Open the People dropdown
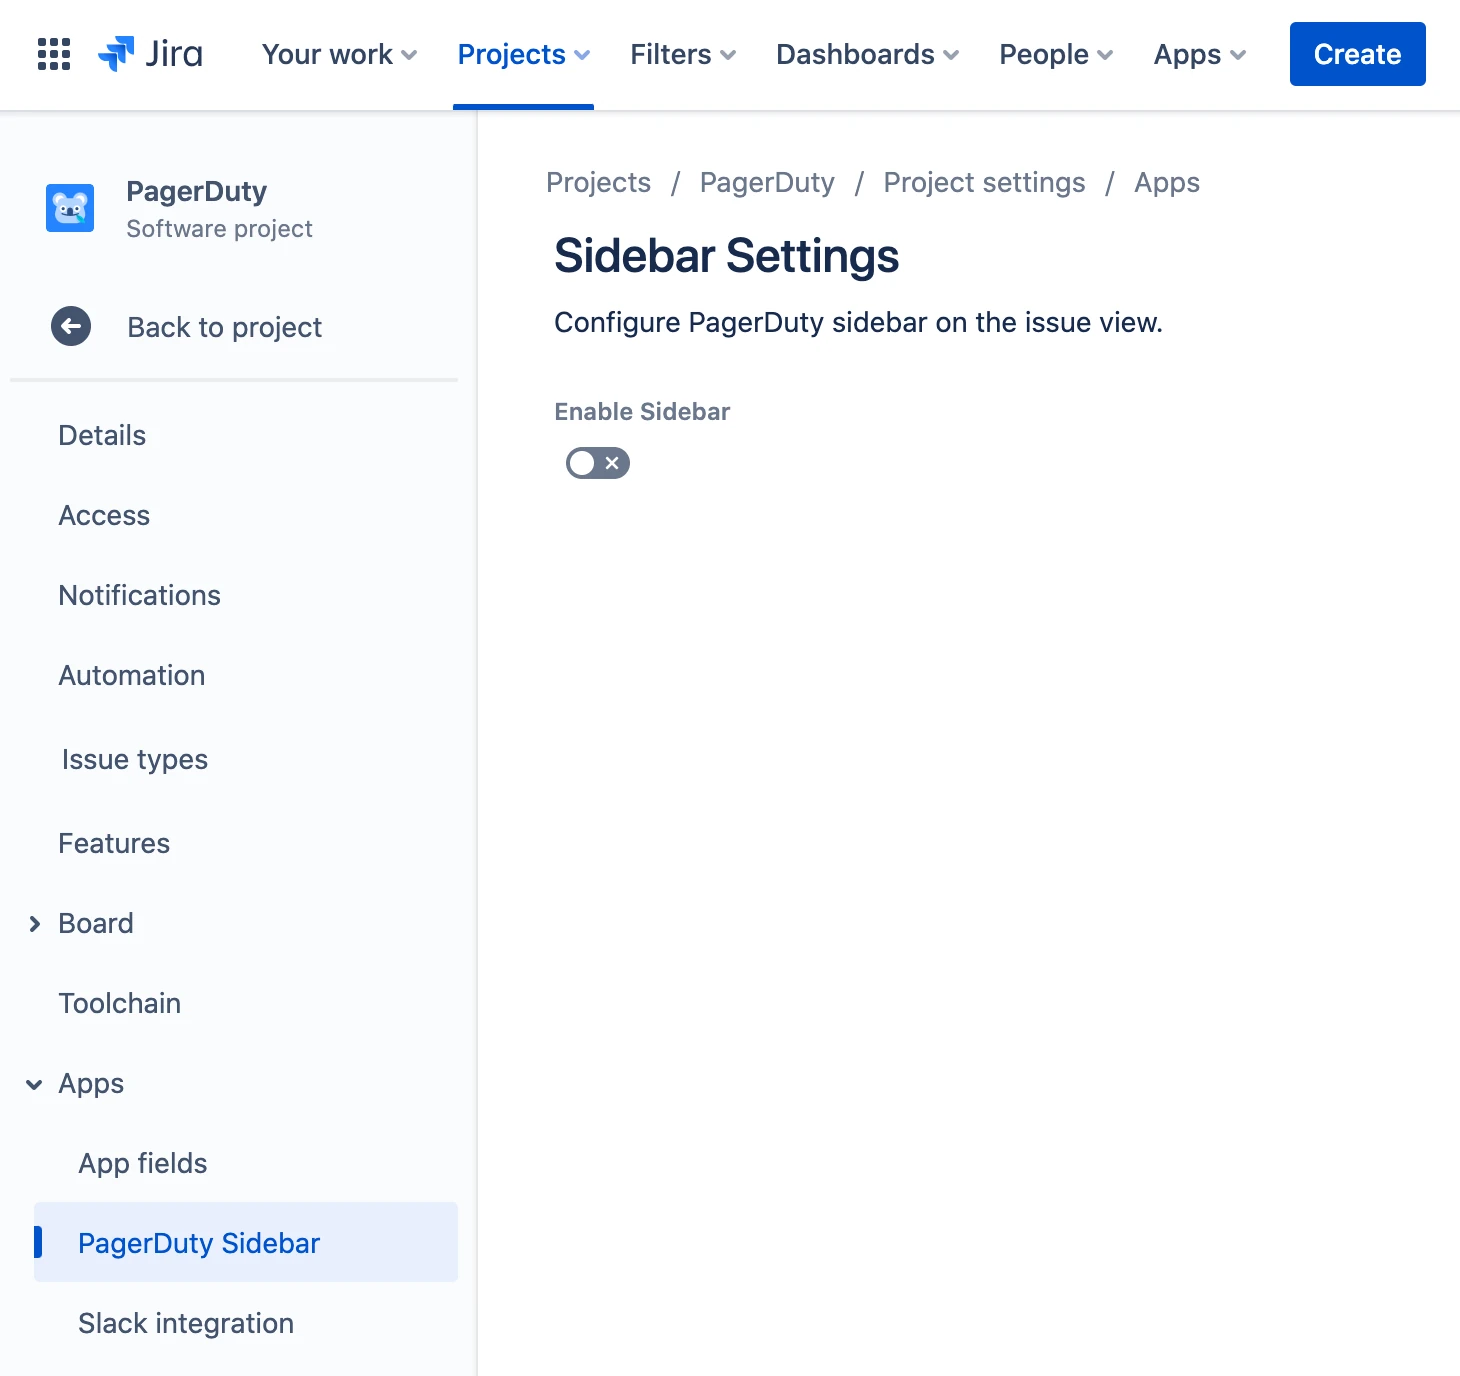Viewport: 1460px width, 1376px height. pyautogui.click(x=1056, y=54)
